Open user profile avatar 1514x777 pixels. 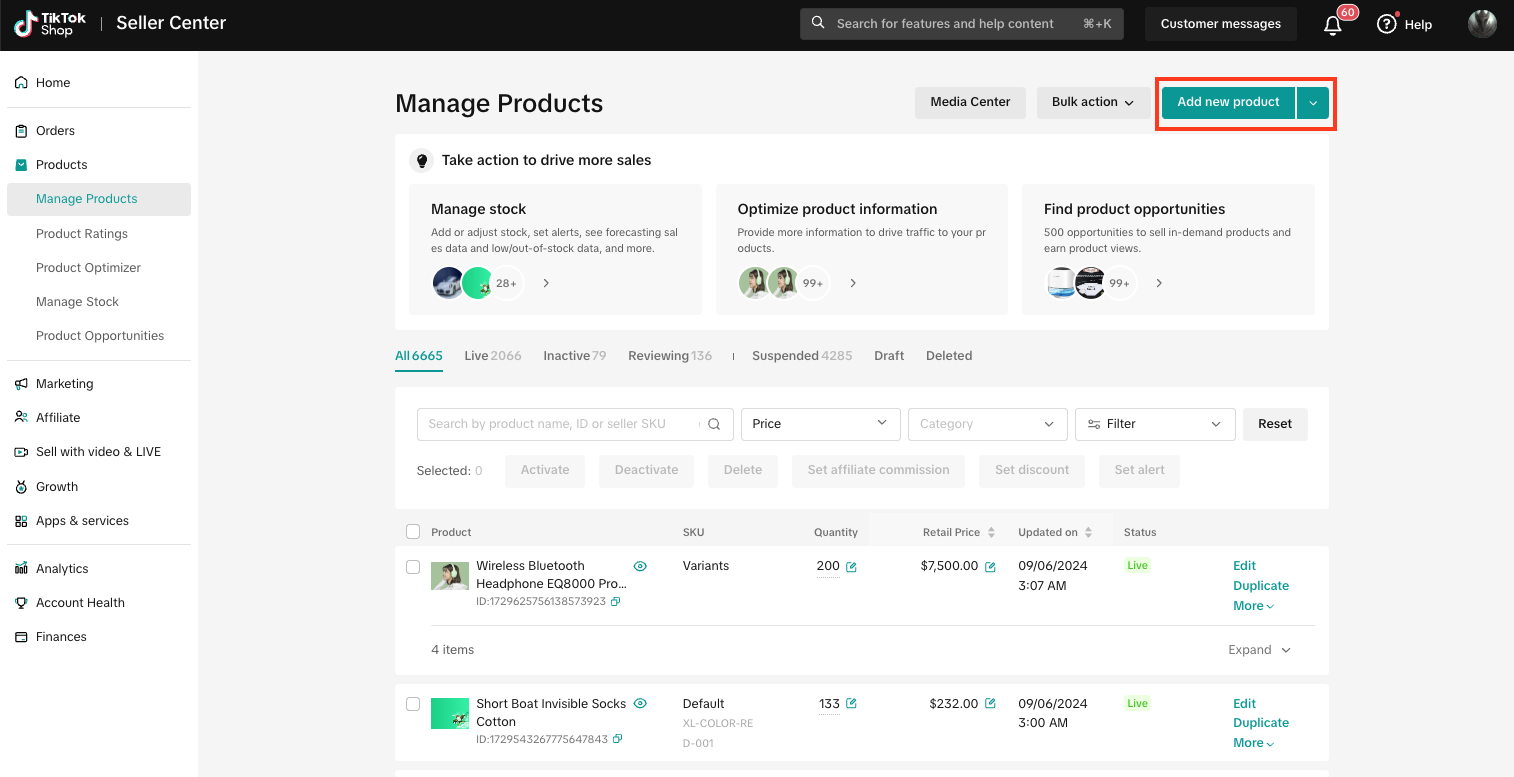pyautogui.click(x=1481, y=24)
